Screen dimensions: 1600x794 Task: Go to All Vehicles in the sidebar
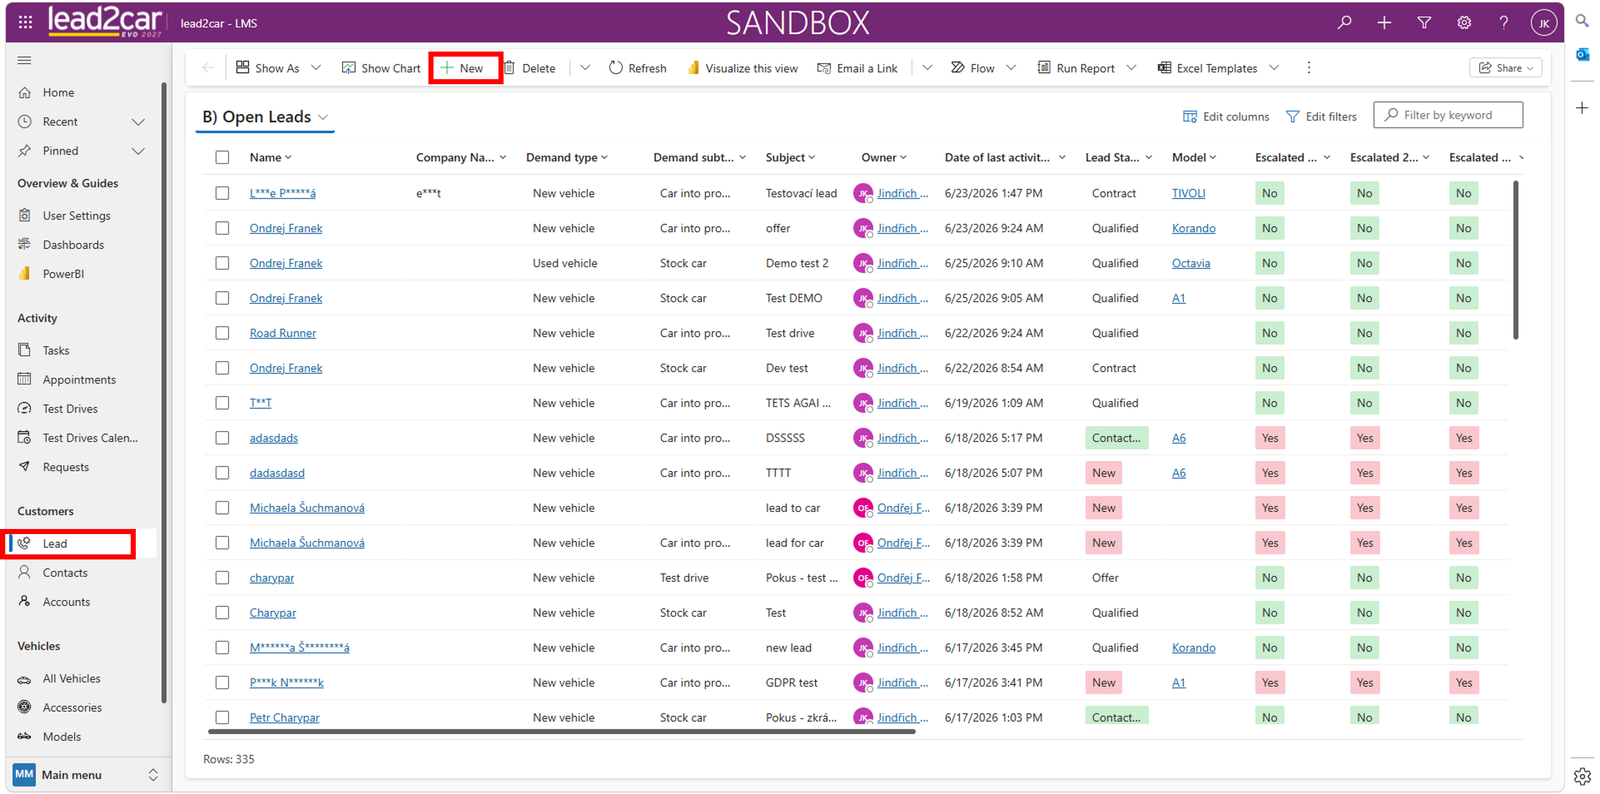coord(72,679)
